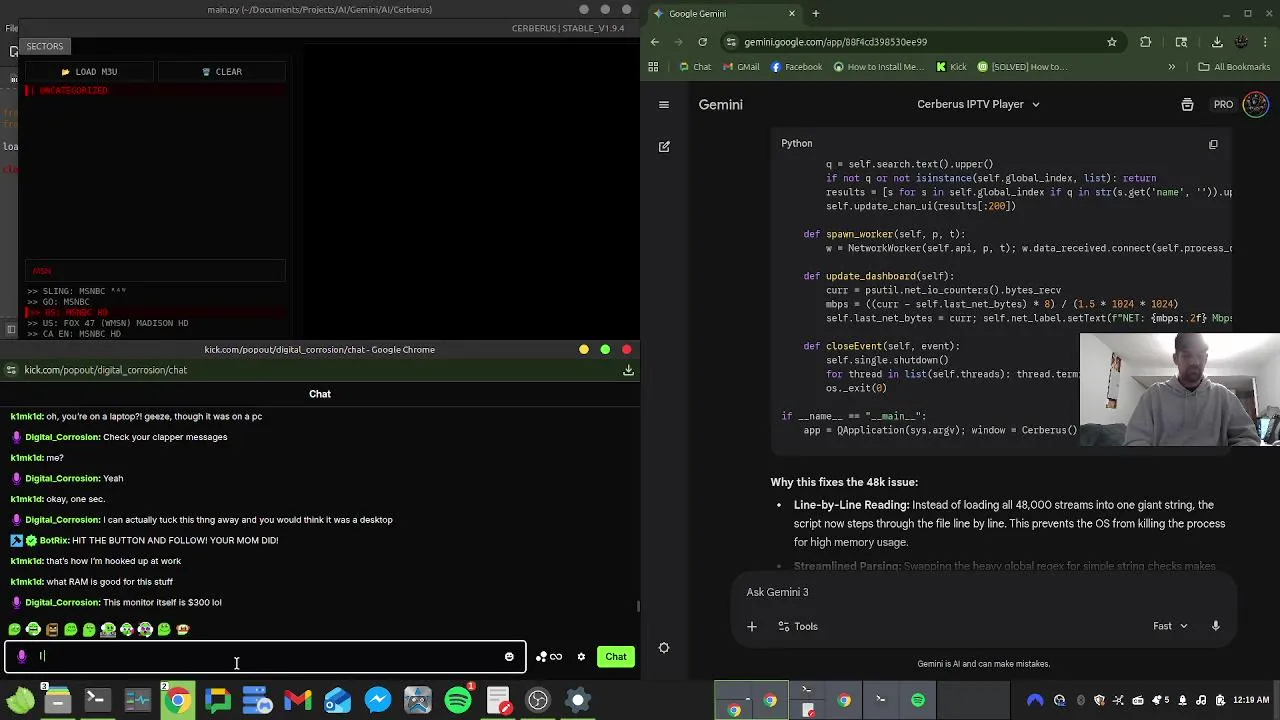
Task: Click the Kick chat scrollbar
Action: click(637, 606)
